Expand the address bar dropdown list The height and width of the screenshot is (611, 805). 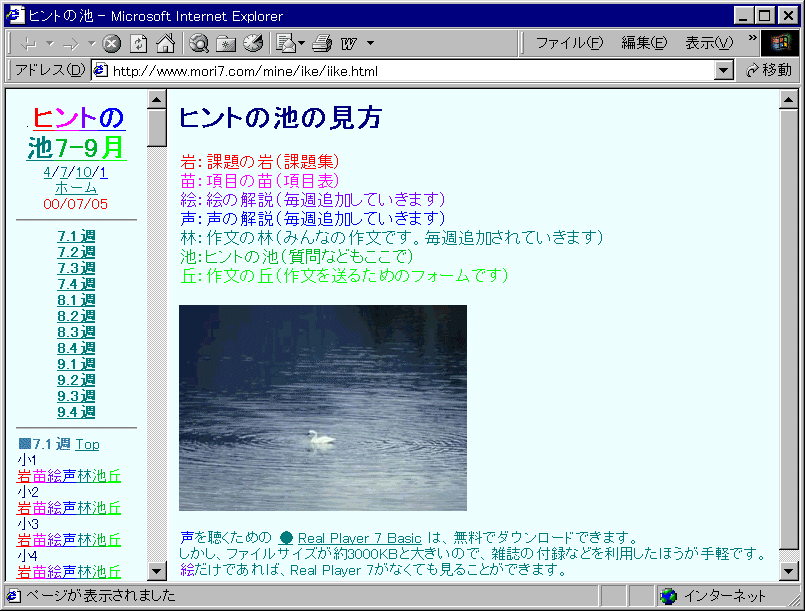[725, 71]
